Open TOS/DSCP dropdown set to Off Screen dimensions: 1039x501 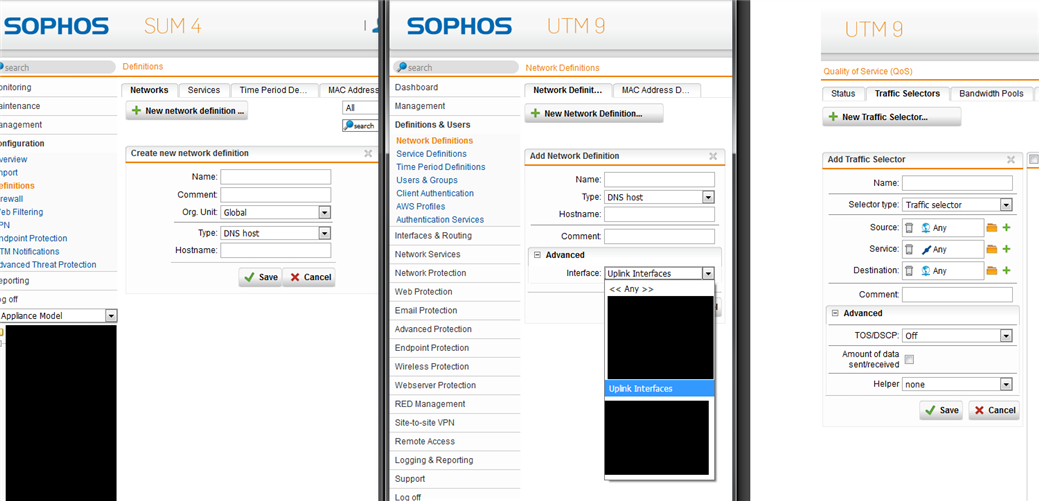(957, 336)
